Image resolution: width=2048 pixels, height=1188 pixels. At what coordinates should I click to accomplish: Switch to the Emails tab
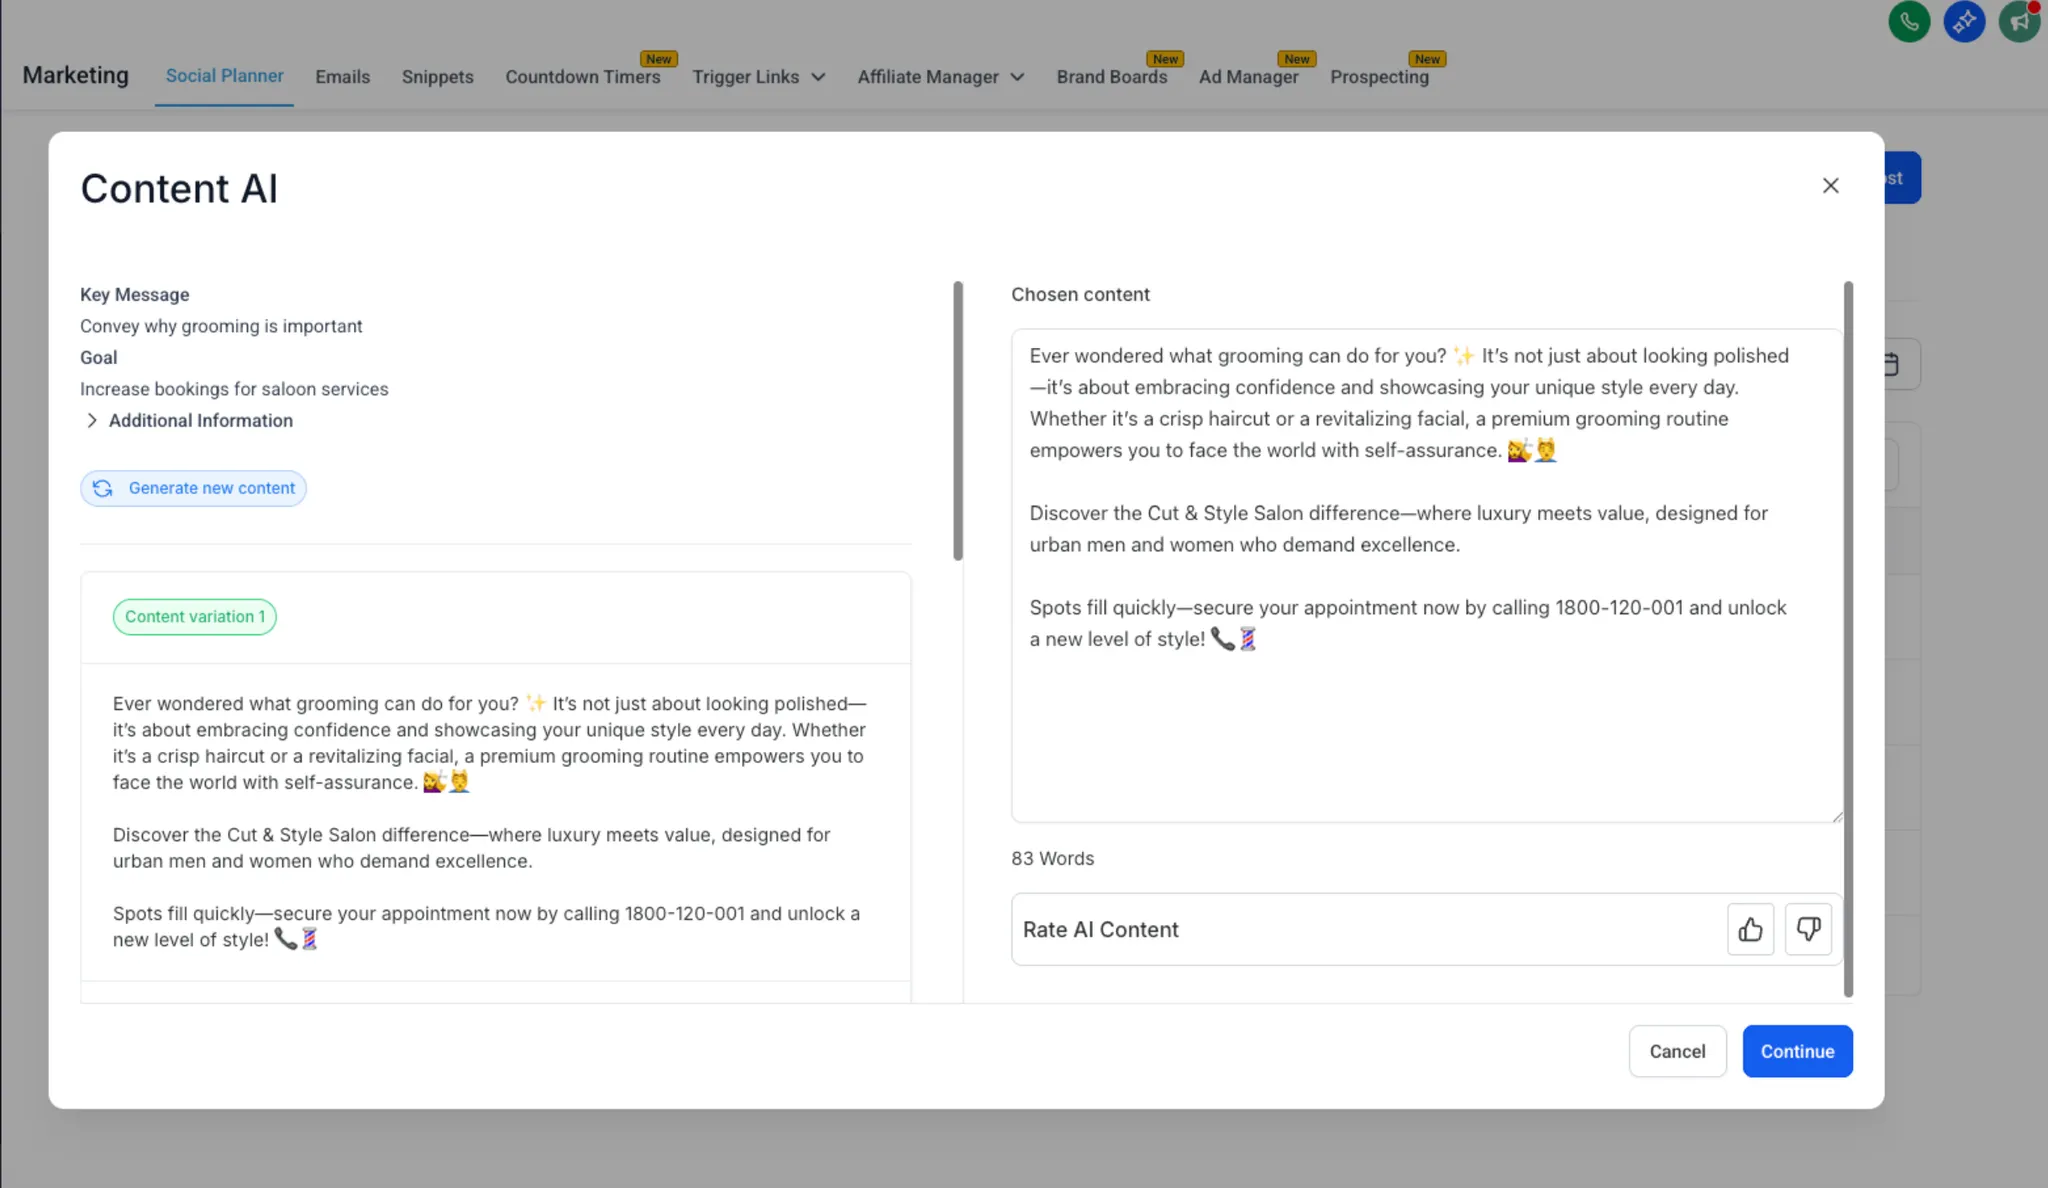click(342, 77)
